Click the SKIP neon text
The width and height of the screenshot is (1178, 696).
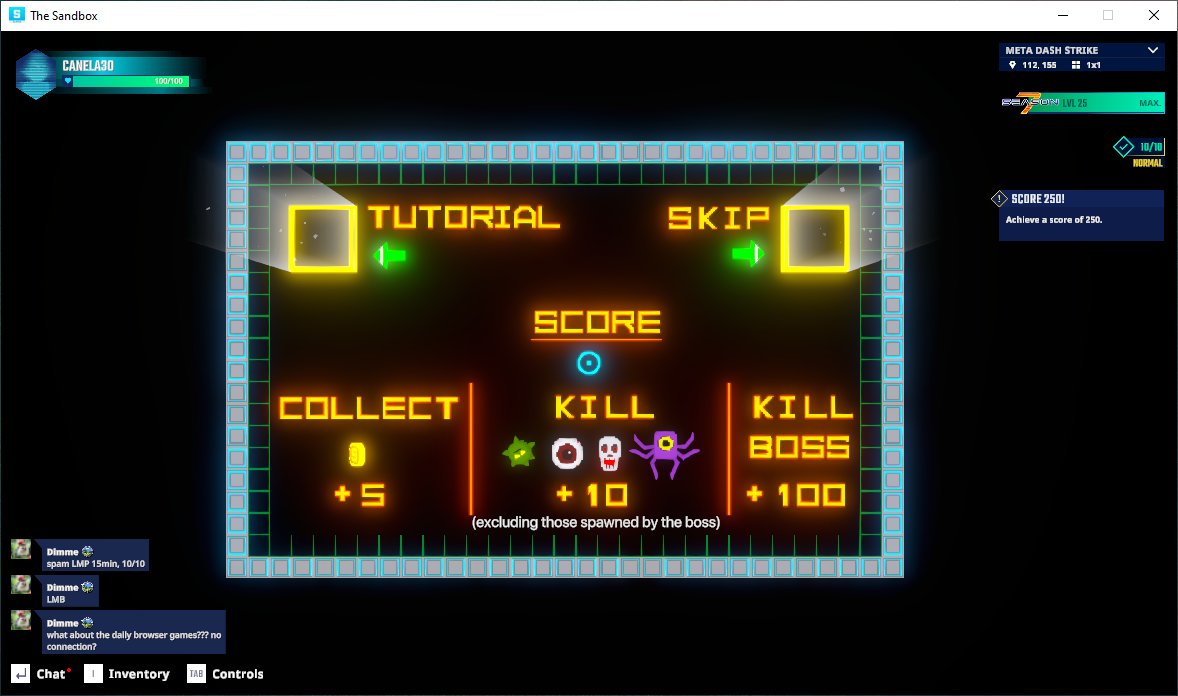coord(719,218)
